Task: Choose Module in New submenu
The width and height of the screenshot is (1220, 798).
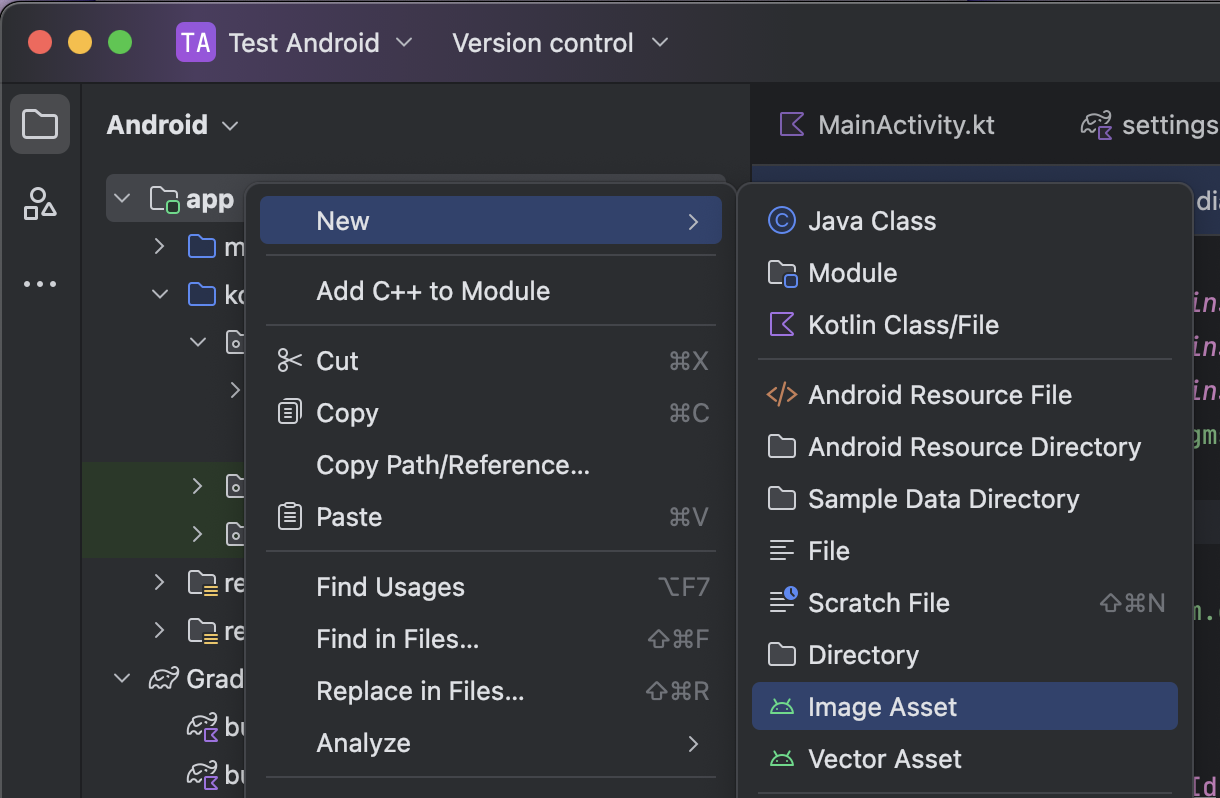Action: click(965, 273)
